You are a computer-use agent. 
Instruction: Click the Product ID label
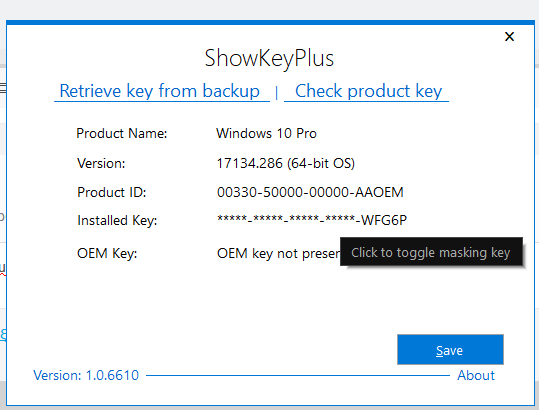(x=112, y=192)
